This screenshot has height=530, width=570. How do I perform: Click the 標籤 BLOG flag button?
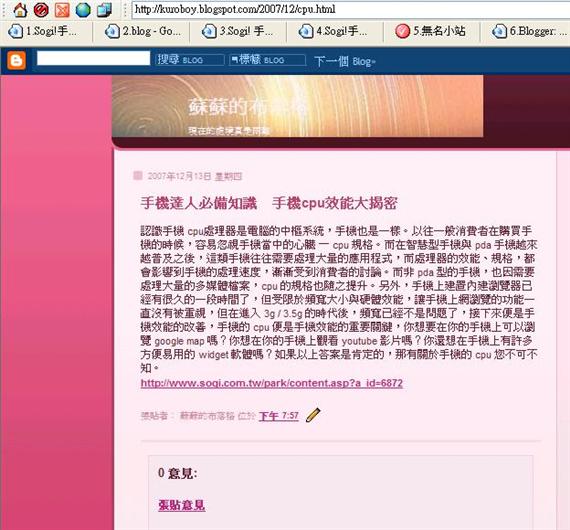pos(268,60)
